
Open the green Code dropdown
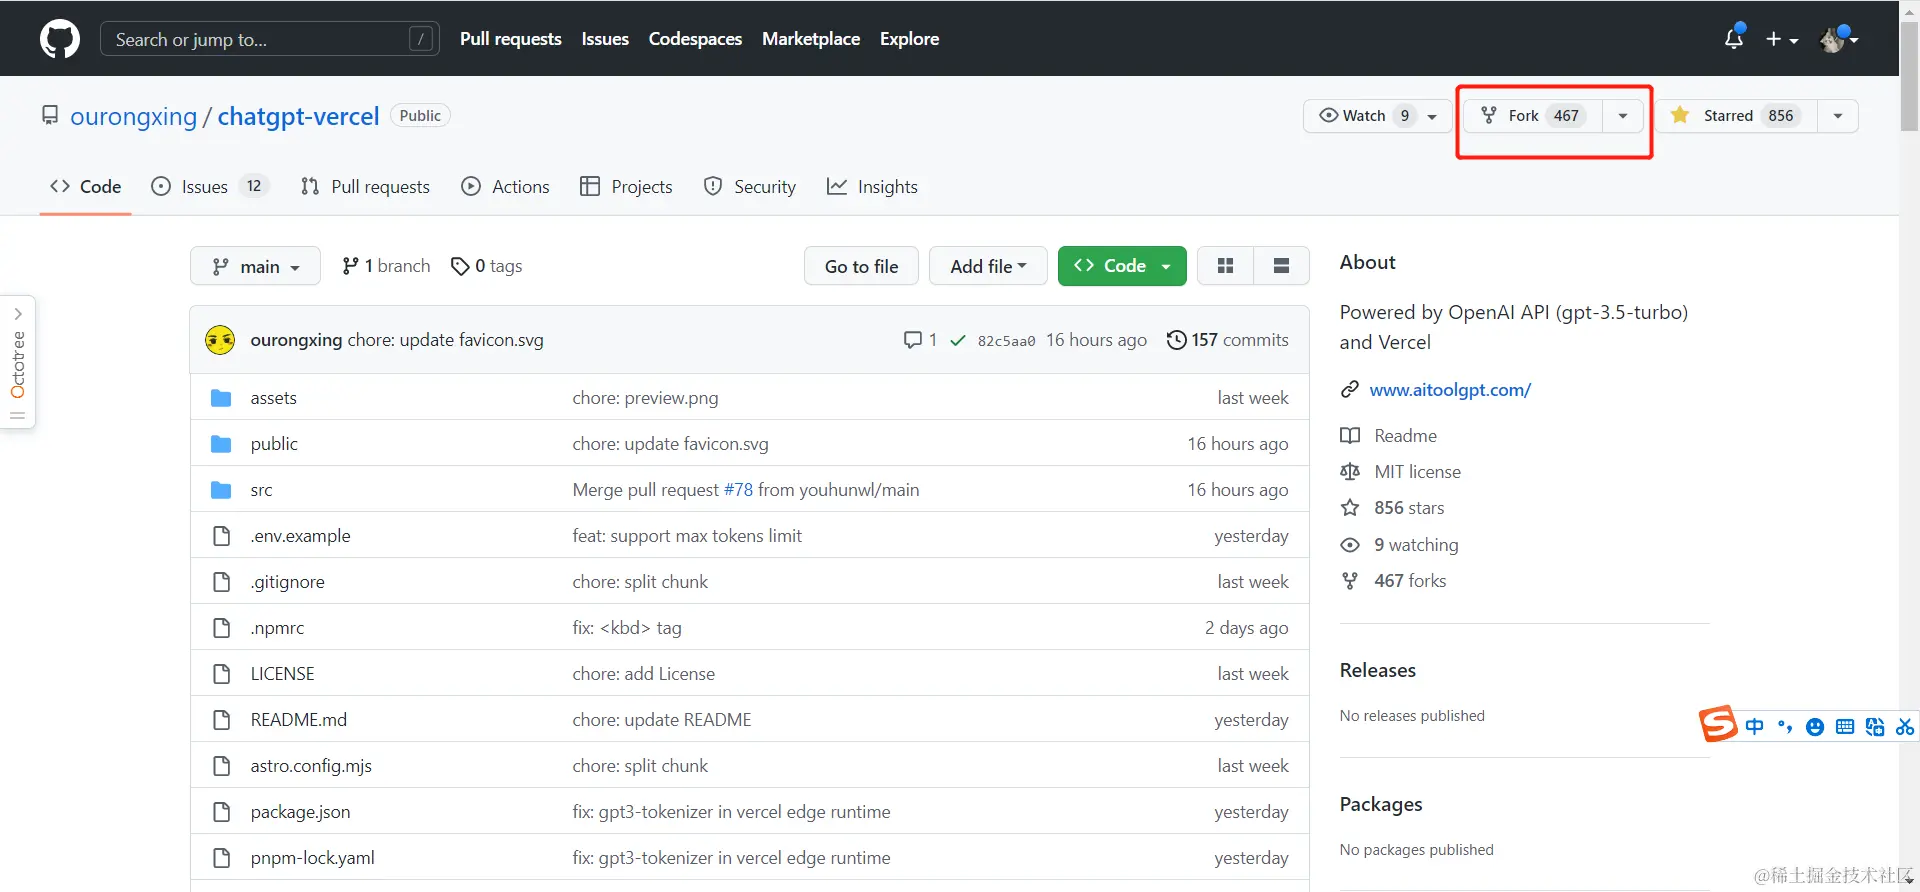point(1122,266)
